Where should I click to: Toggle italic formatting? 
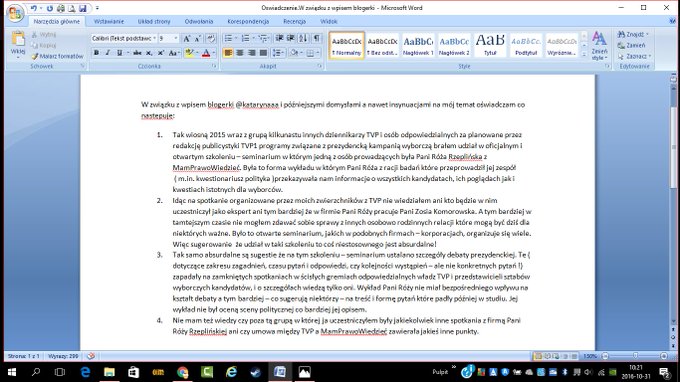(108, 53)
